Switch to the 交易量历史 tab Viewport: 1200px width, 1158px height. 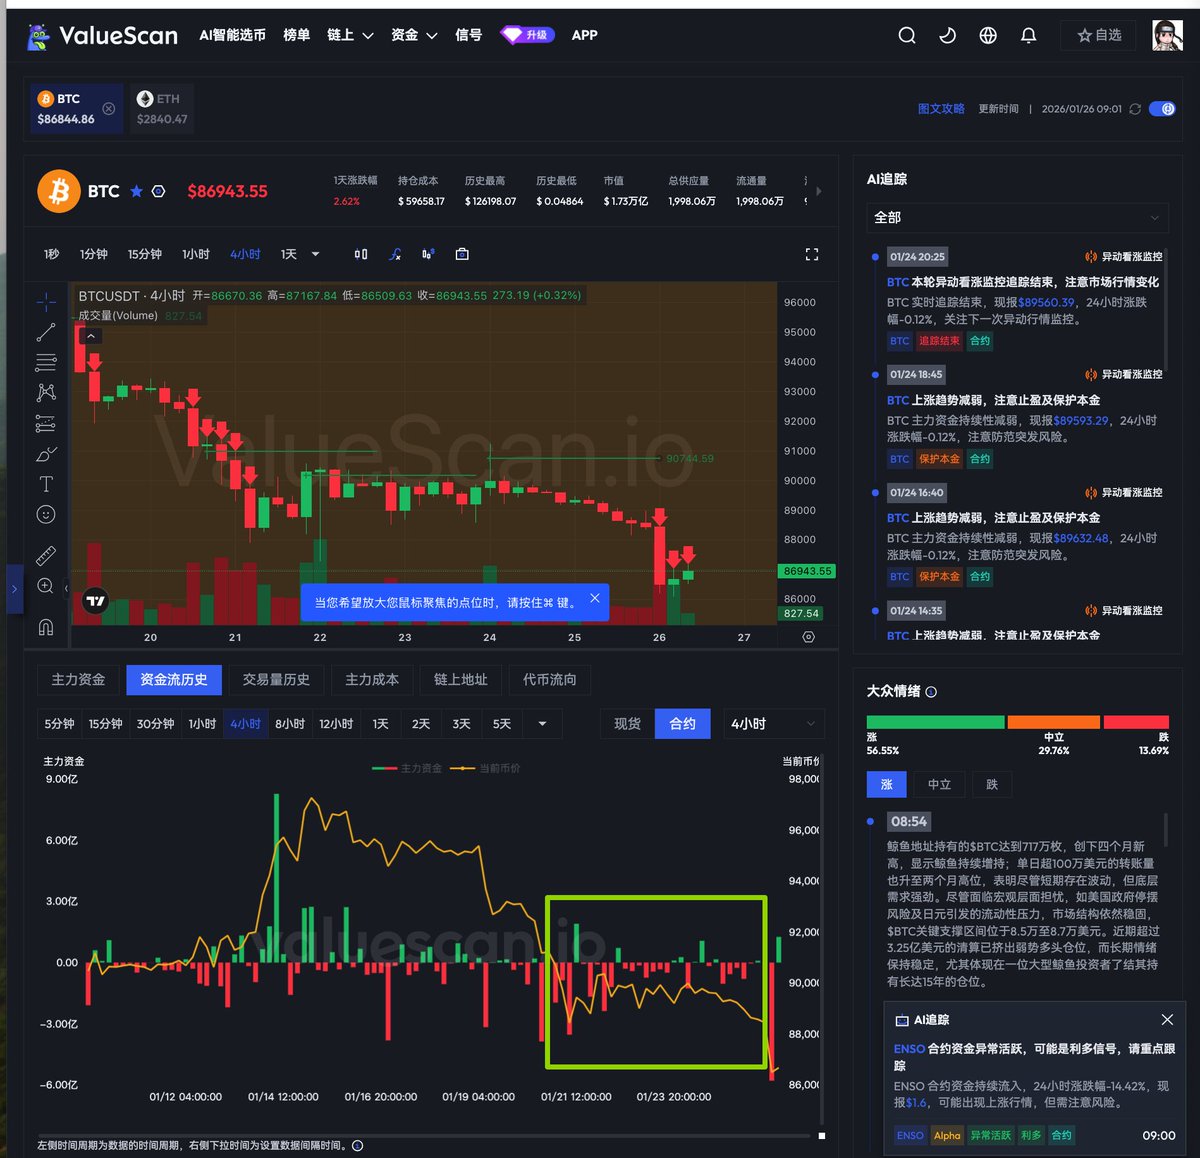(276, 680)
